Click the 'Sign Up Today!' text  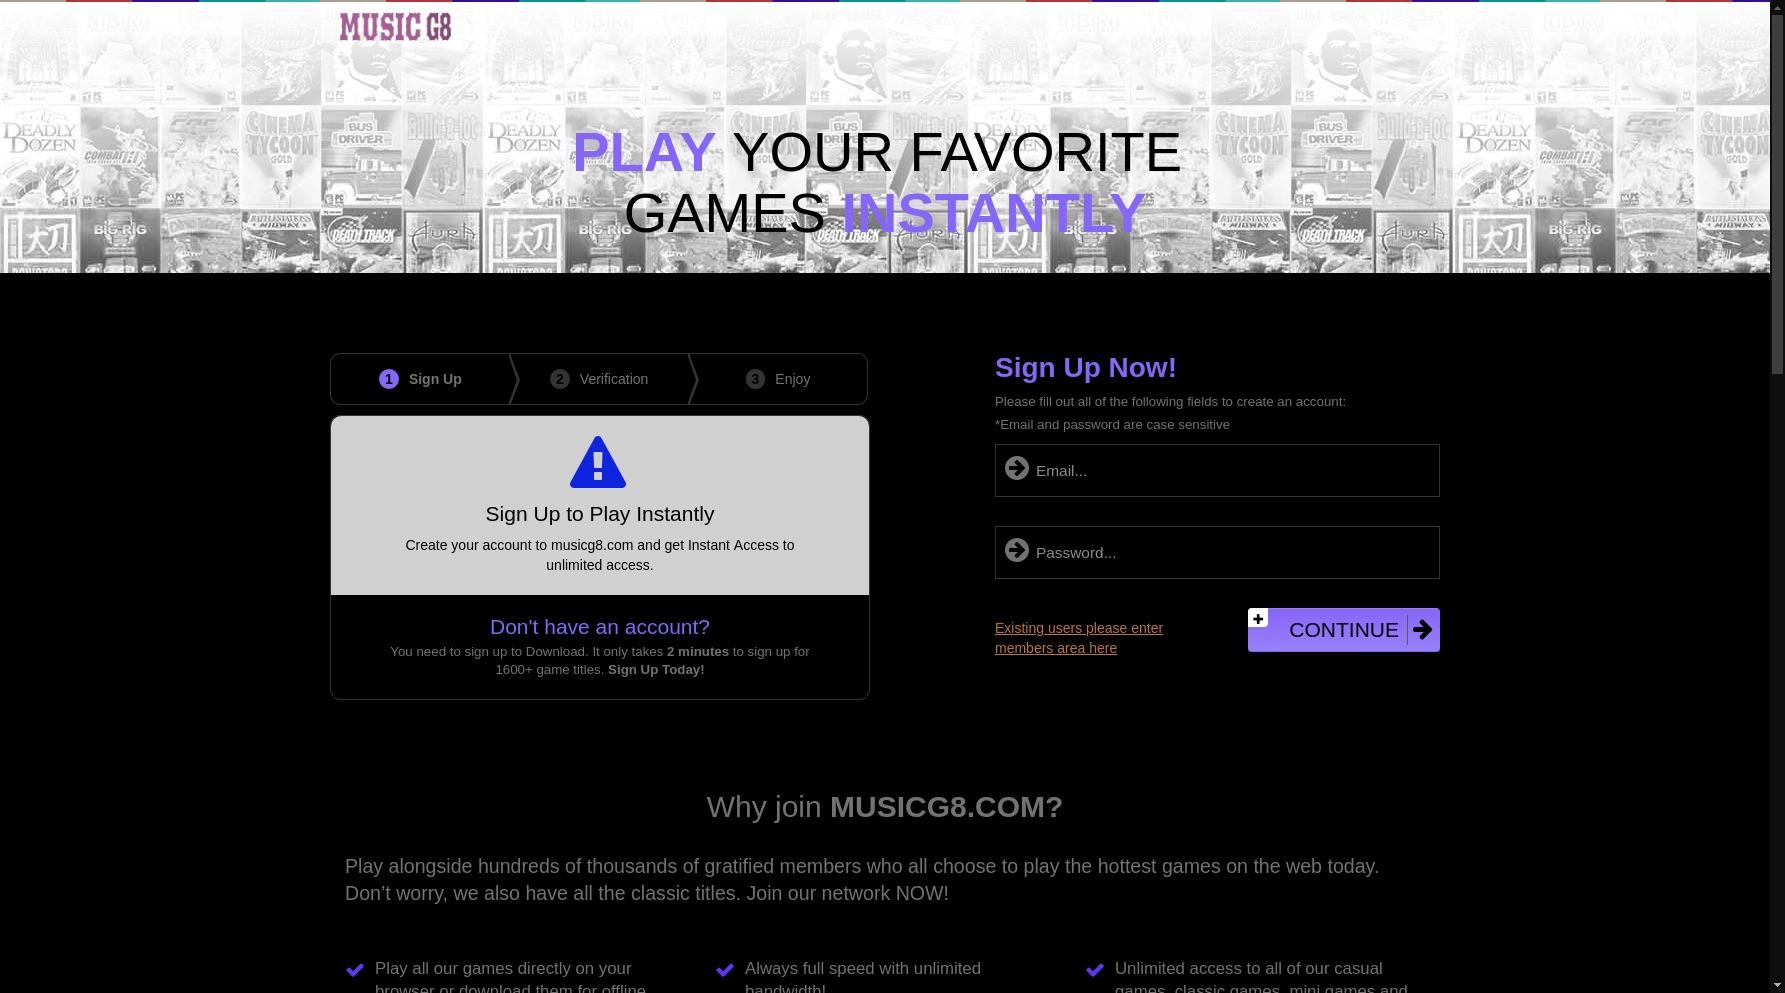[x=656, y=670]
